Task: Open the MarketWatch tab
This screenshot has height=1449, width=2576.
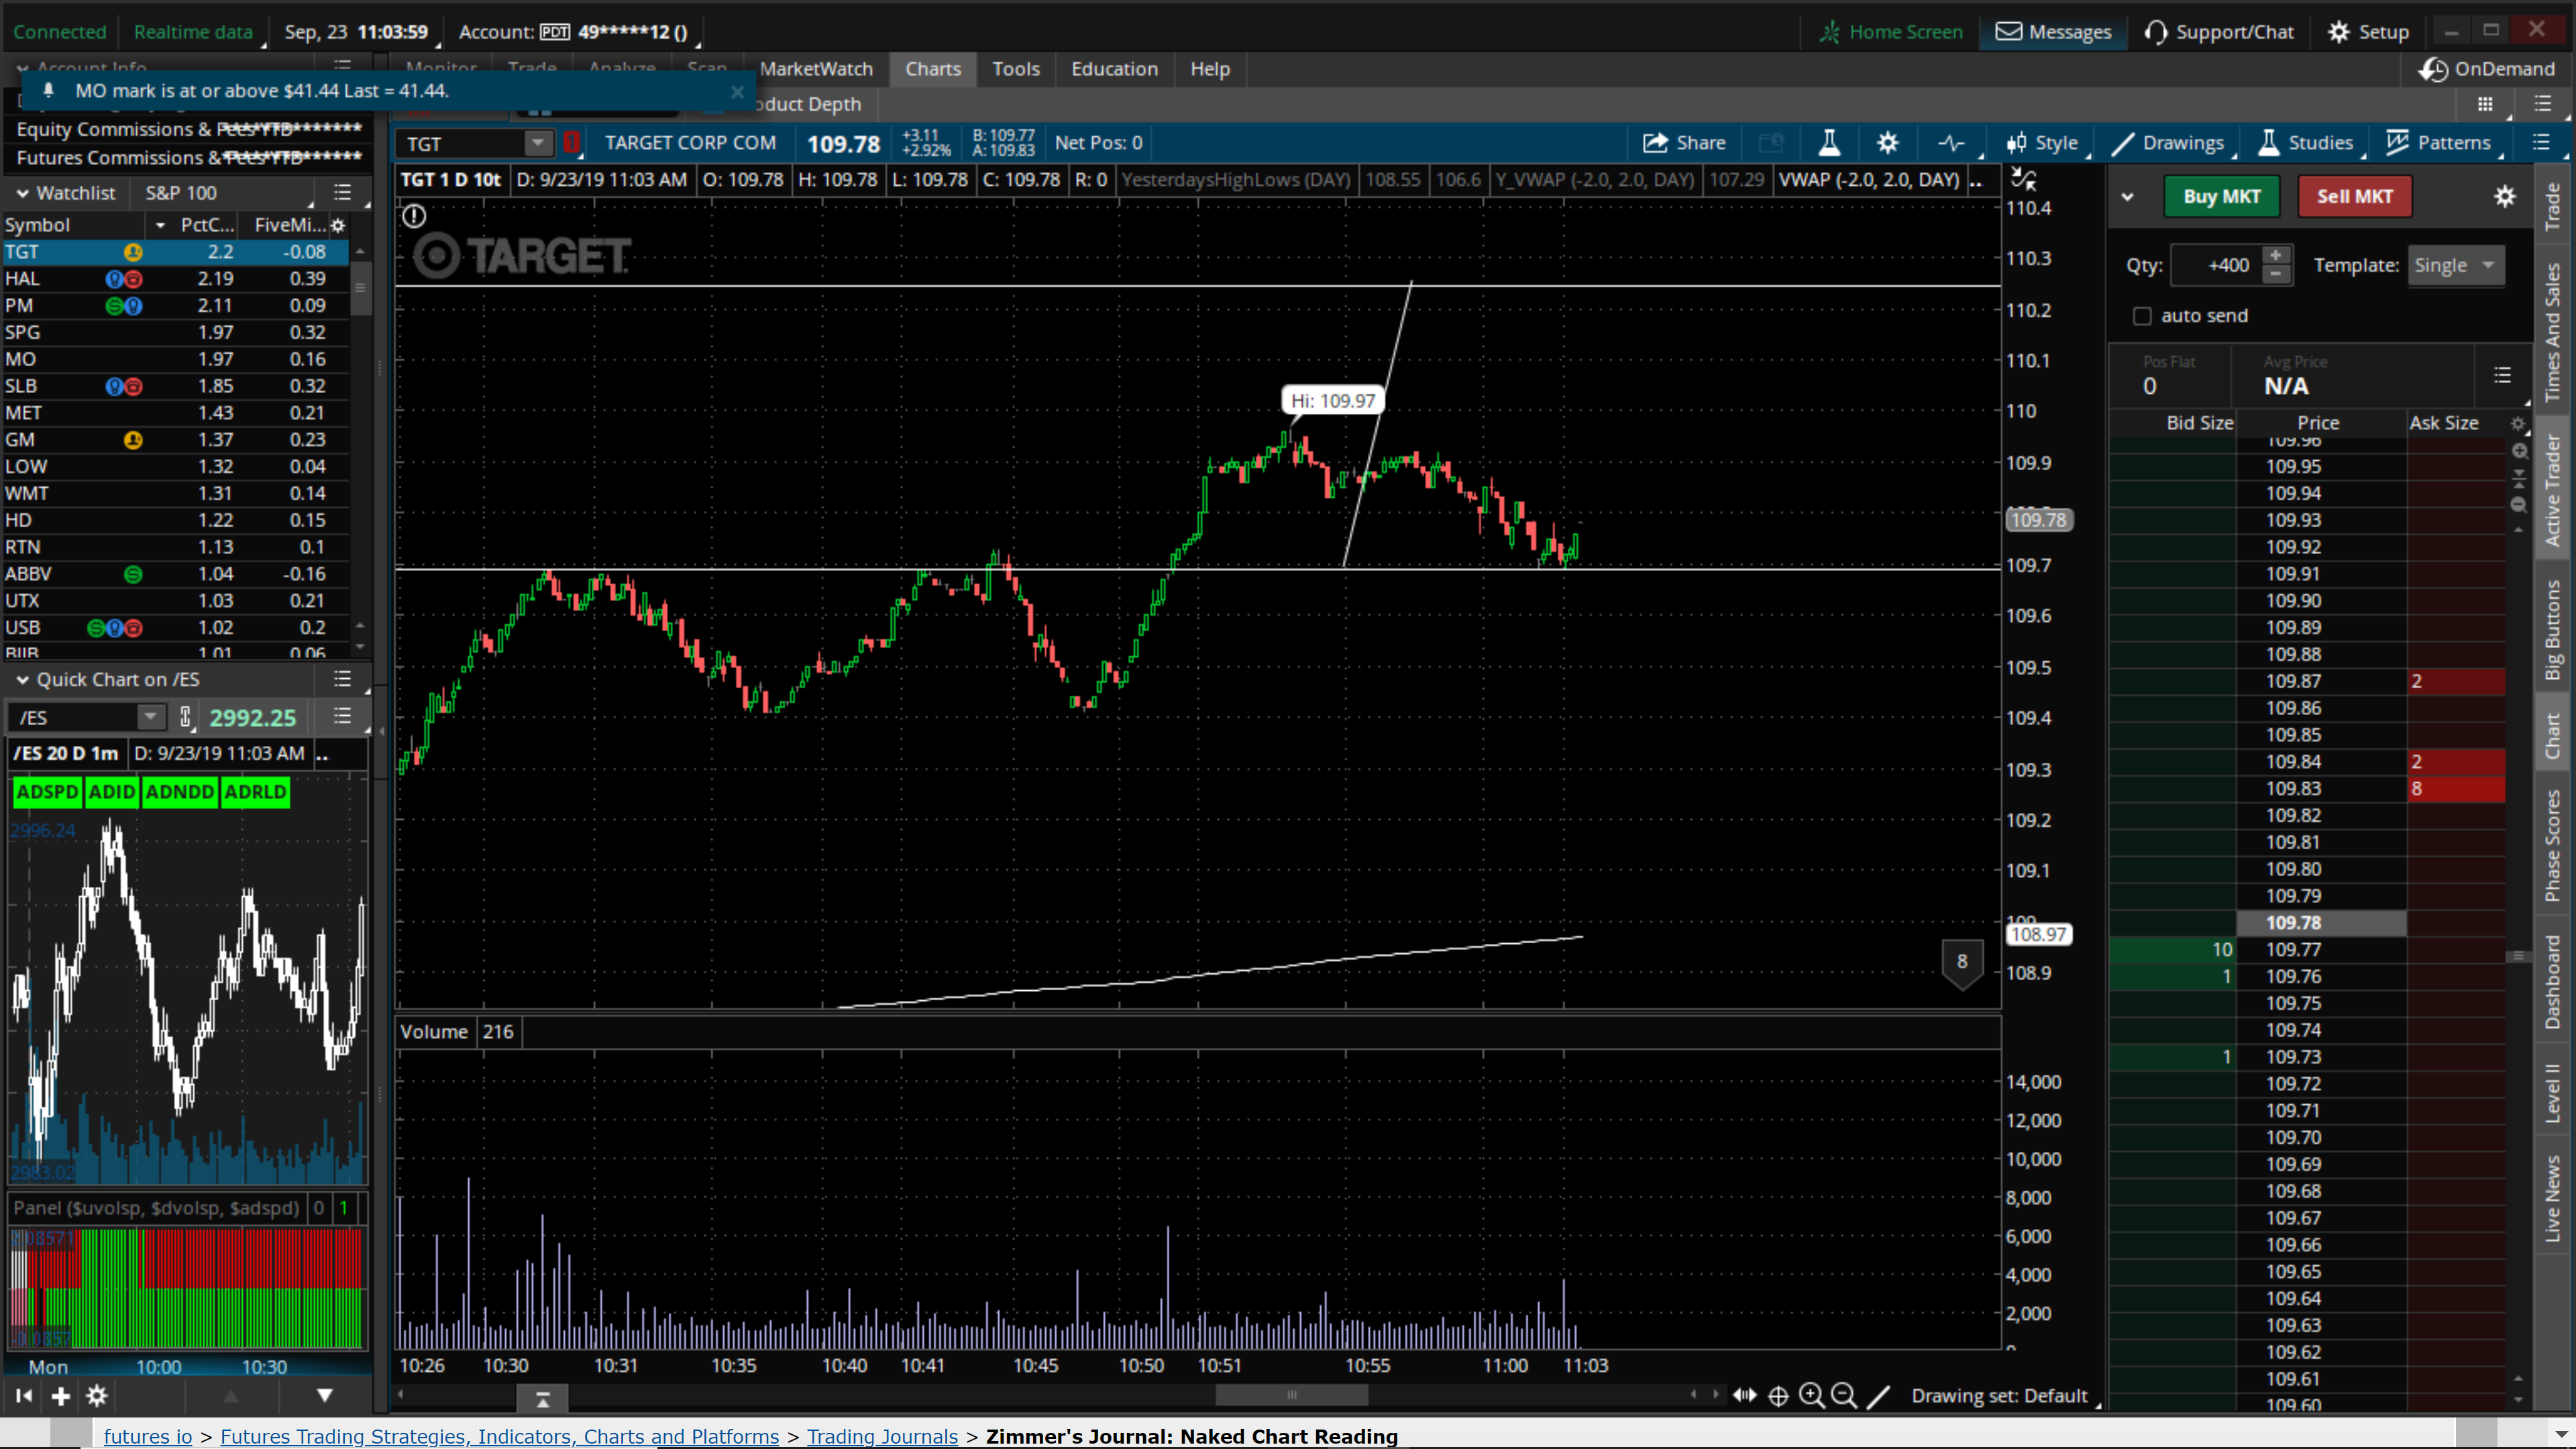Action: 816,69
